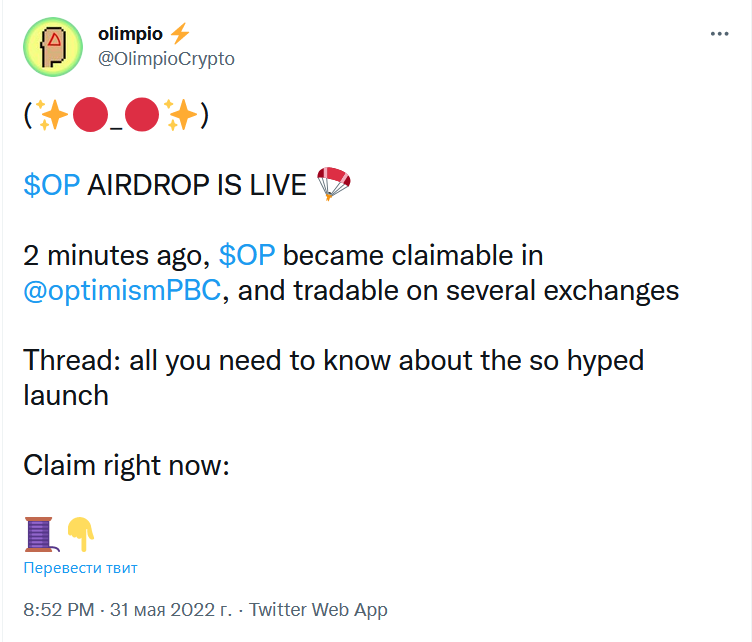
Task: Click the left sparkles emoji
Action: coord(54,117)
